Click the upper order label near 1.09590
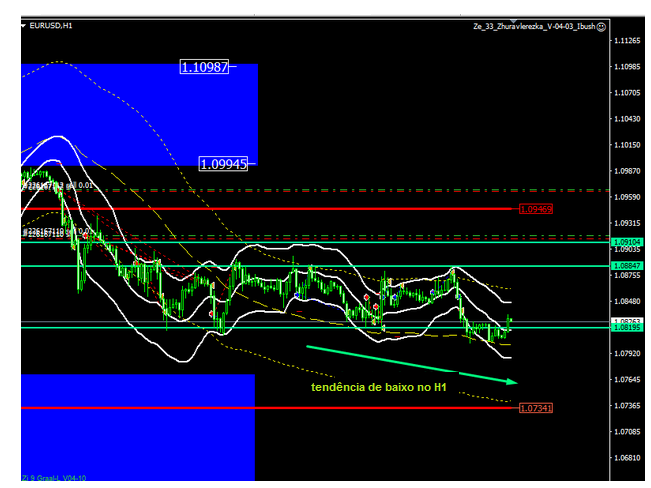 [x=58, y=185]
